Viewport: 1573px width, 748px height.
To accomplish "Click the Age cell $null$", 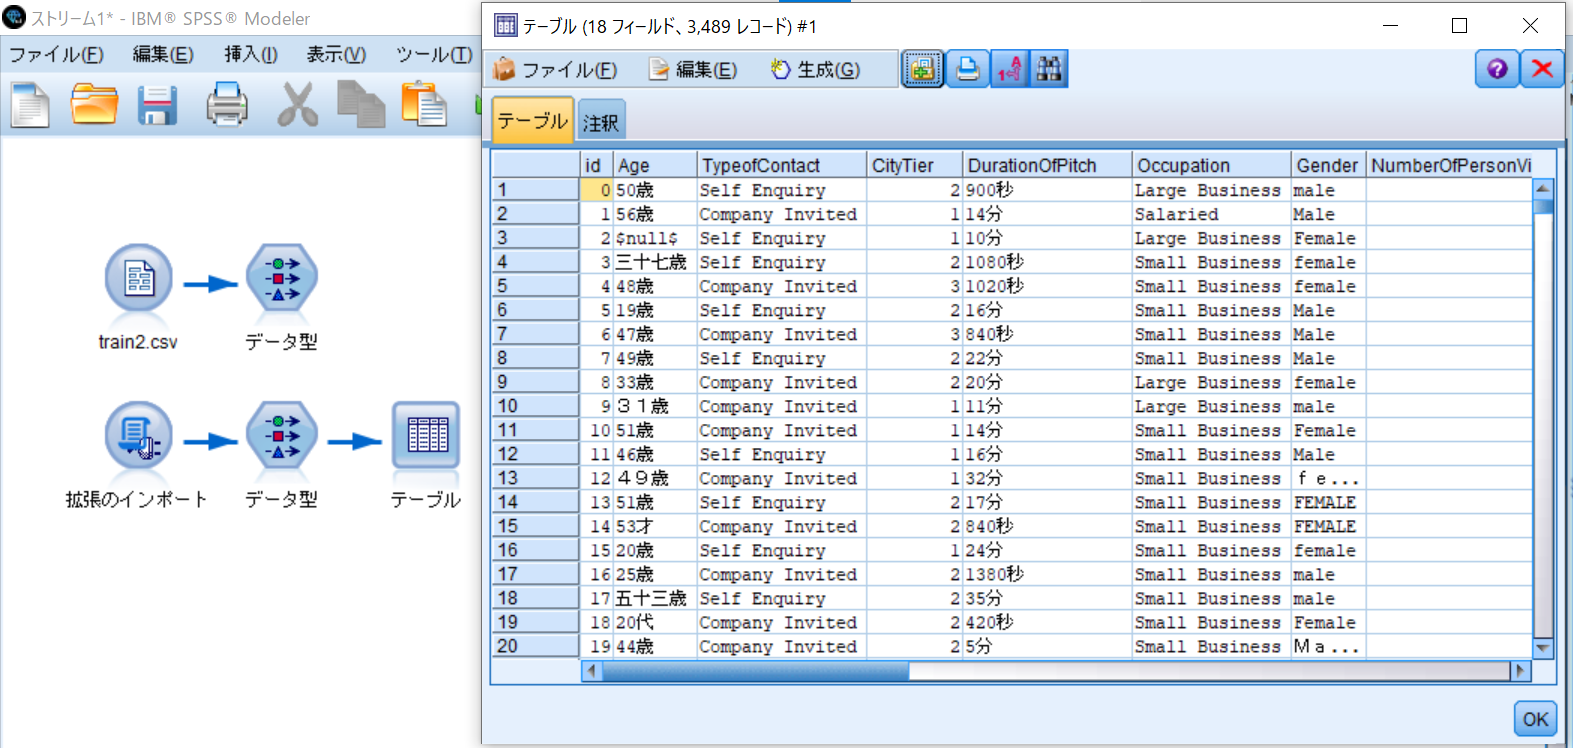I will [655, 238].
